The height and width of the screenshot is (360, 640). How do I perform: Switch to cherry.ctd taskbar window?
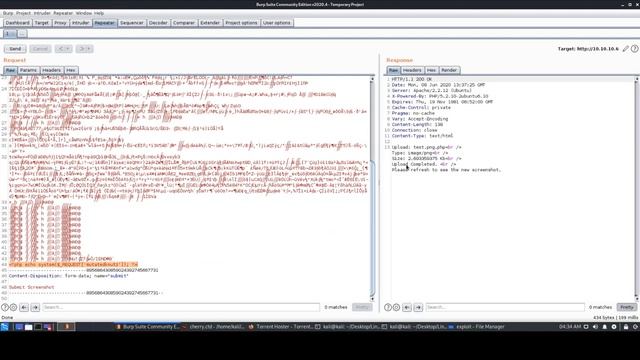(213, 327)
